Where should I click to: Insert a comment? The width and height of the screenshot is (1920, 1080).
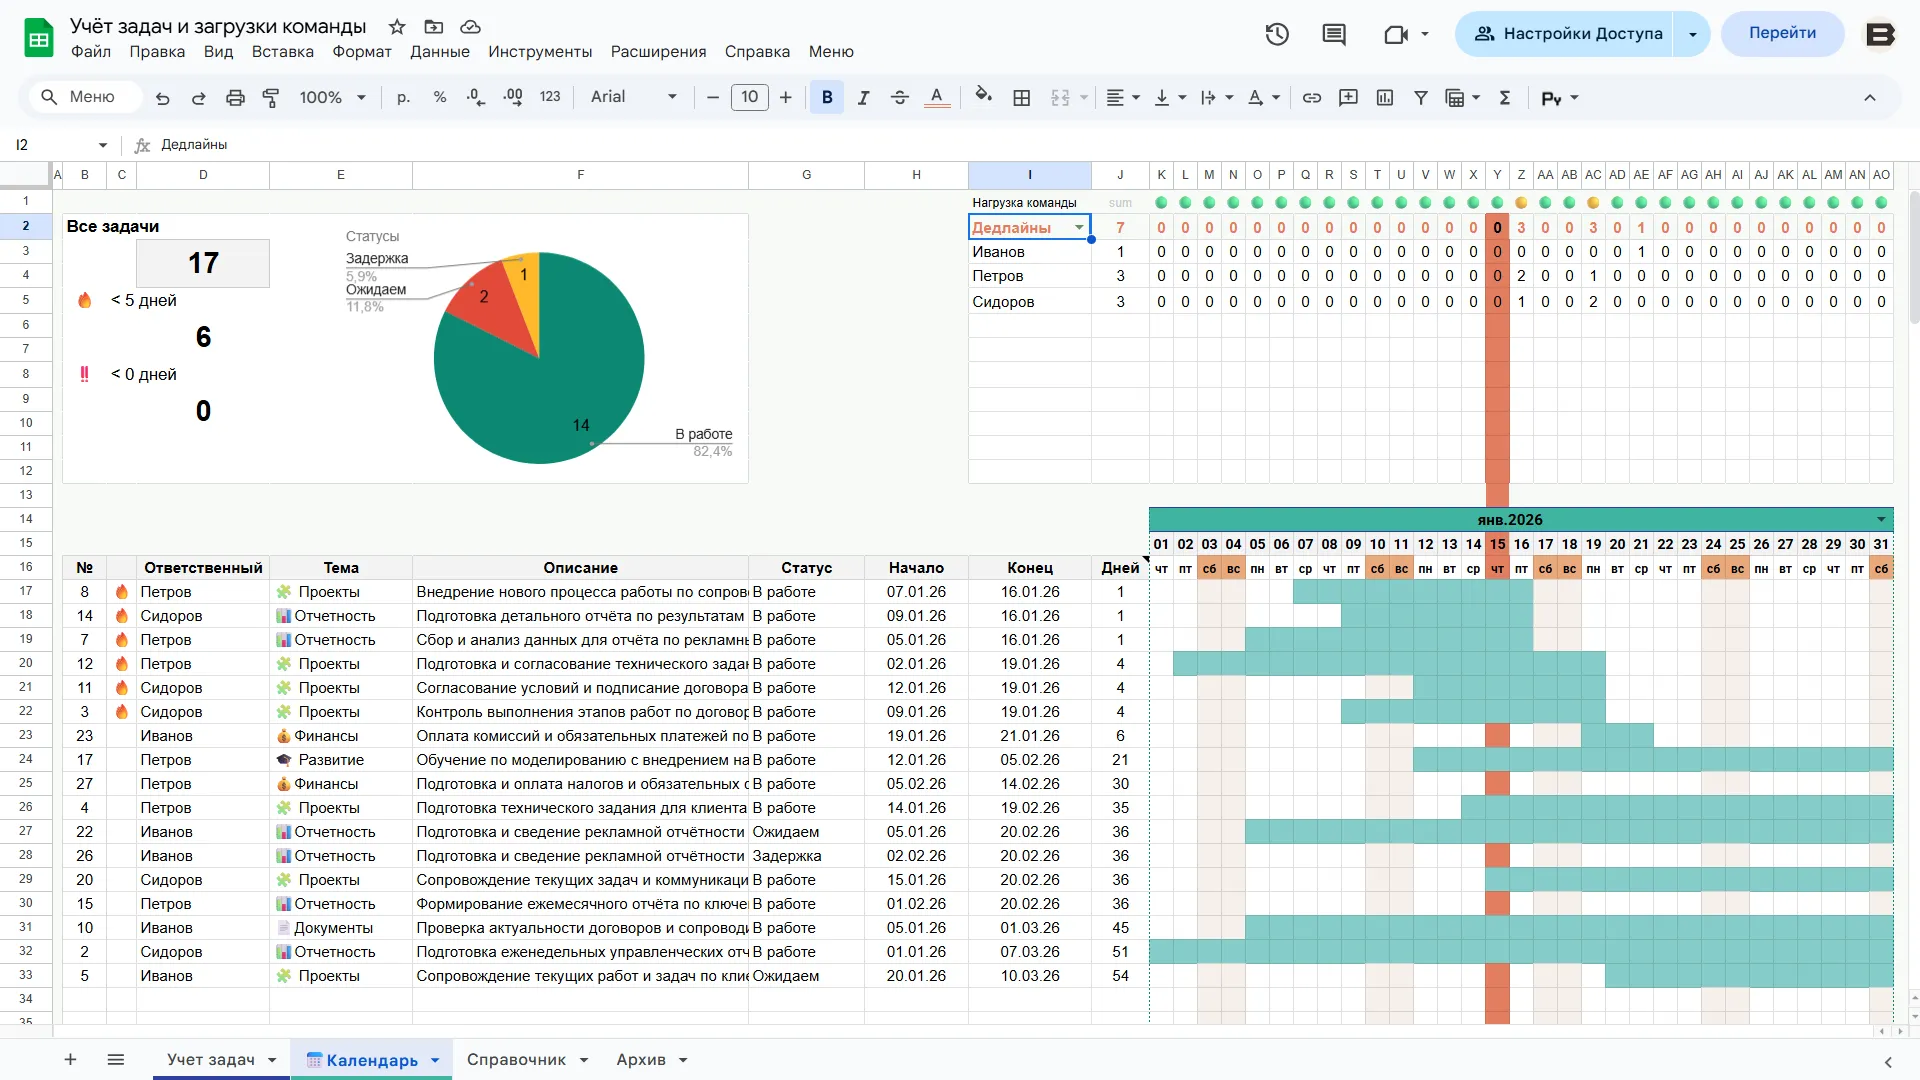(1348, 98)
